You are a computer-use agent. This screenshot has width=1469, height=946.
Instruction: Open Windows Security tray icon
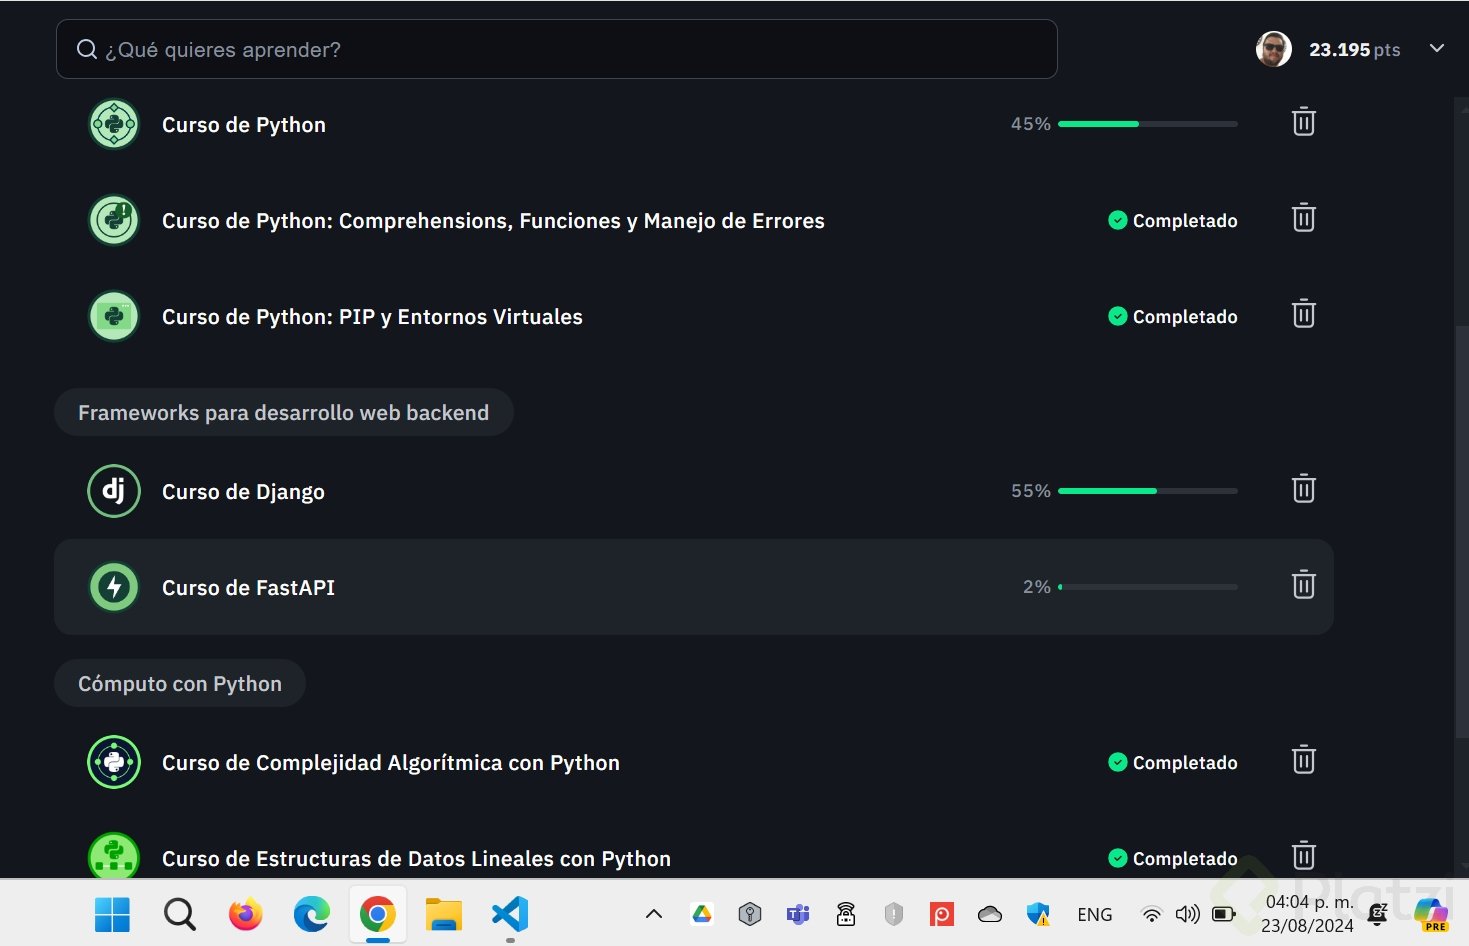(1038, 914)
